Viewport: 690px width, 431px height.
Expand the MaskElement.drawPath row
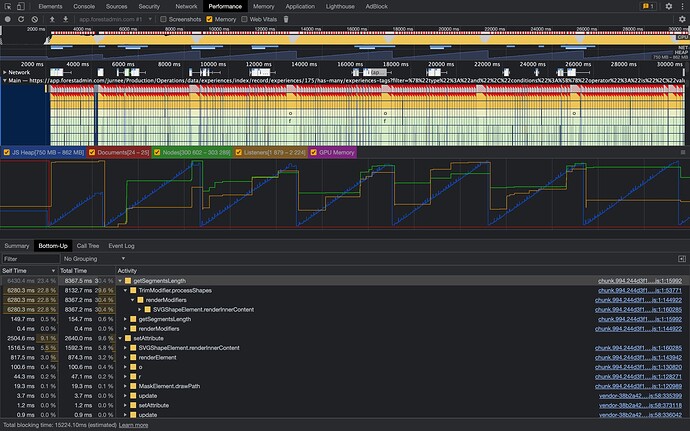tap(125, 386)
